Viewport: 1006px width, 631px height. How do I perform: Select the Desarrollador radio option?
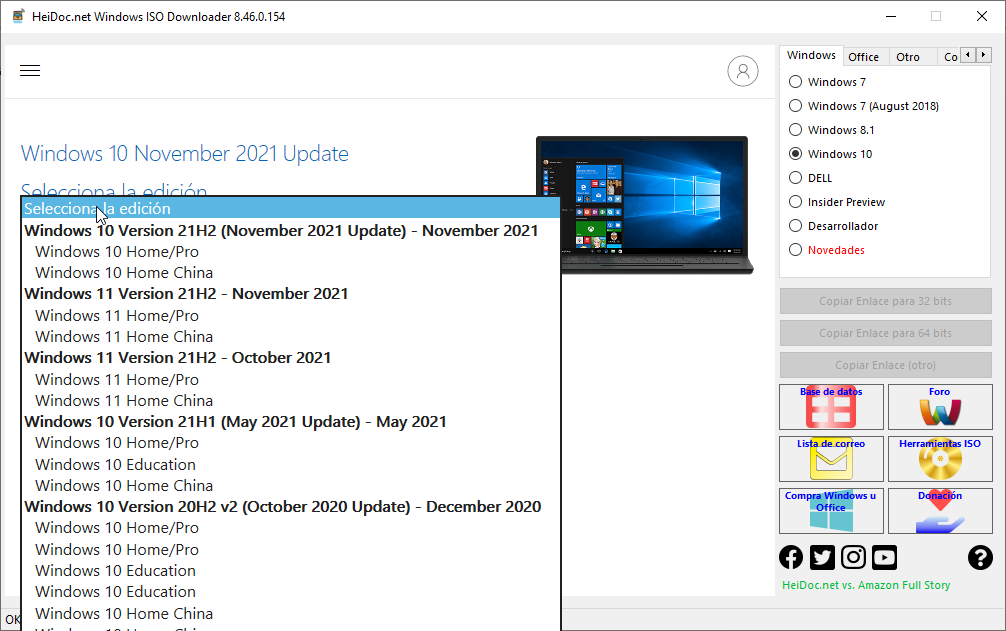click(x=833, y=226)
